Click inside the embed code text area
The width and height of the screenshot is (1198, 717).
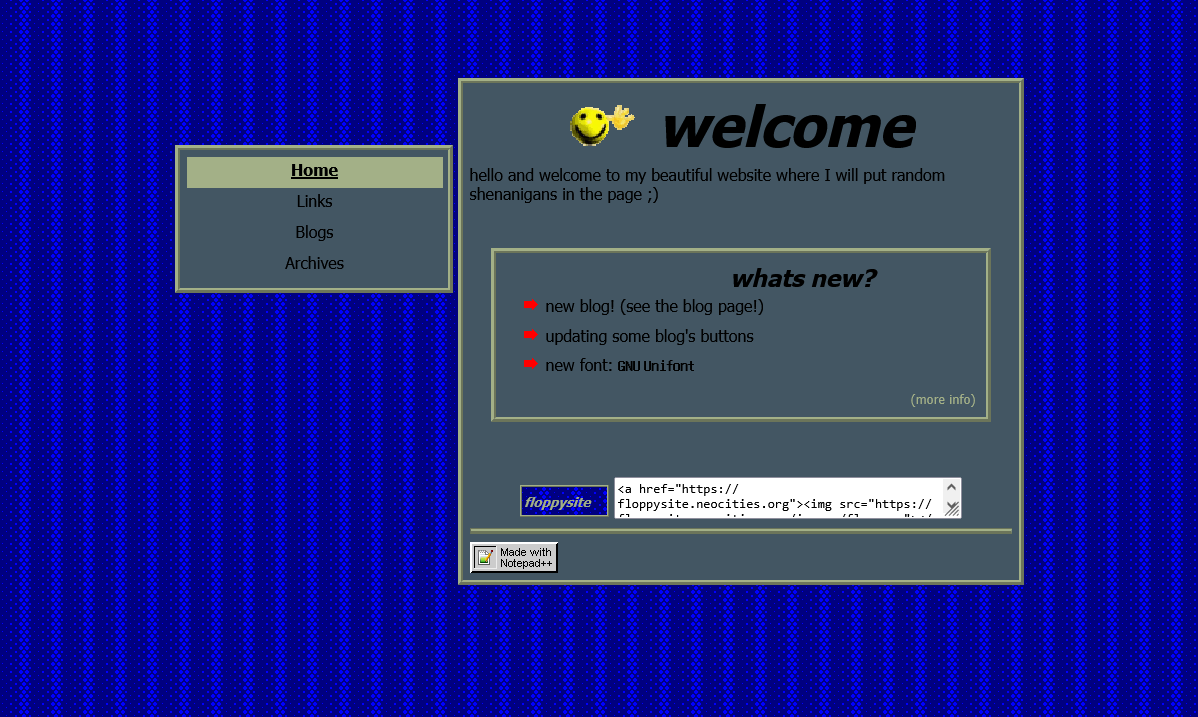click(778, 497)
